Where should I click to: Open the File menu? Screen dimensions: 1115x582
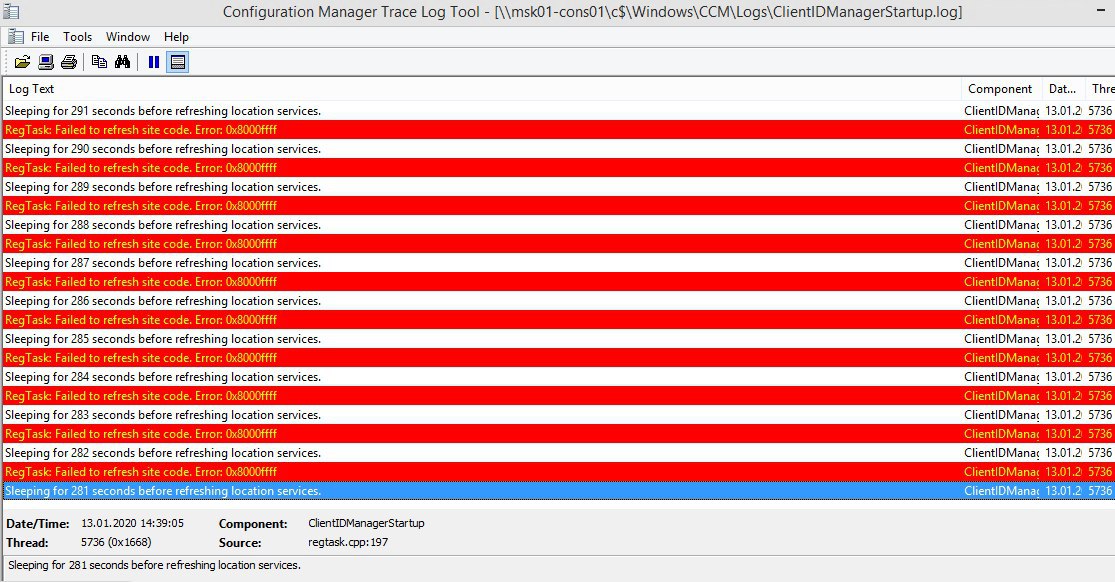(x=40, y=36)
